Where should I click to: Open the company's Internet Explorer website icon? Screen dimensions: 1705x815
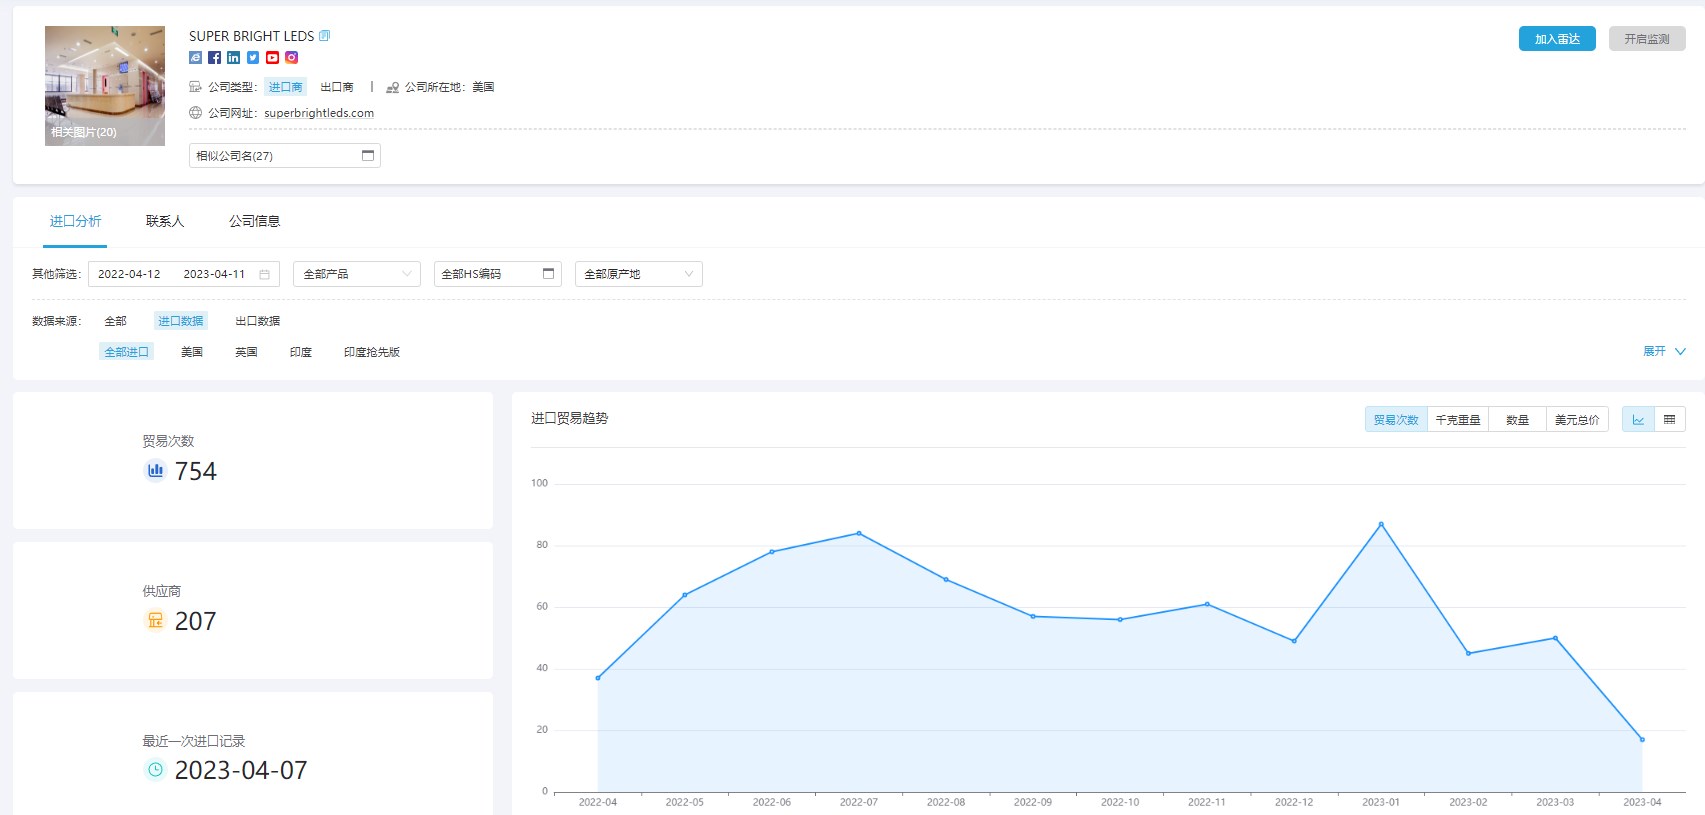click(x=195, y=58)
